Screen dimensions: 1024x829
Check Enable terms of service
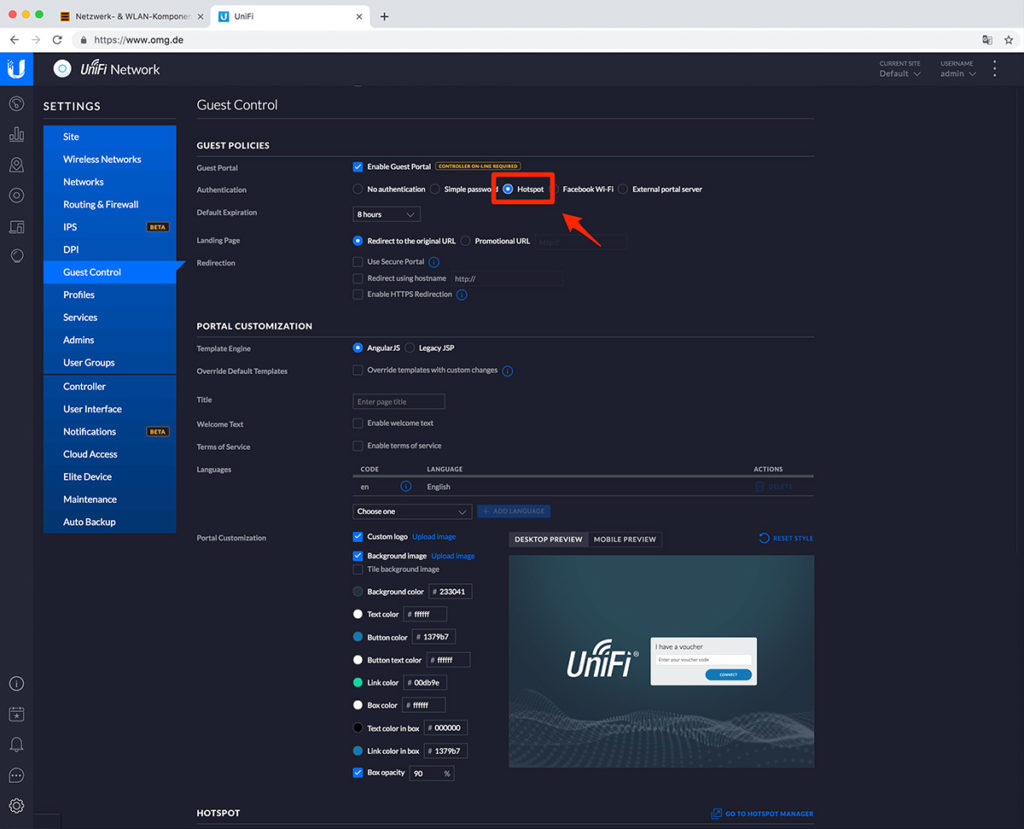tap(358, 446)
